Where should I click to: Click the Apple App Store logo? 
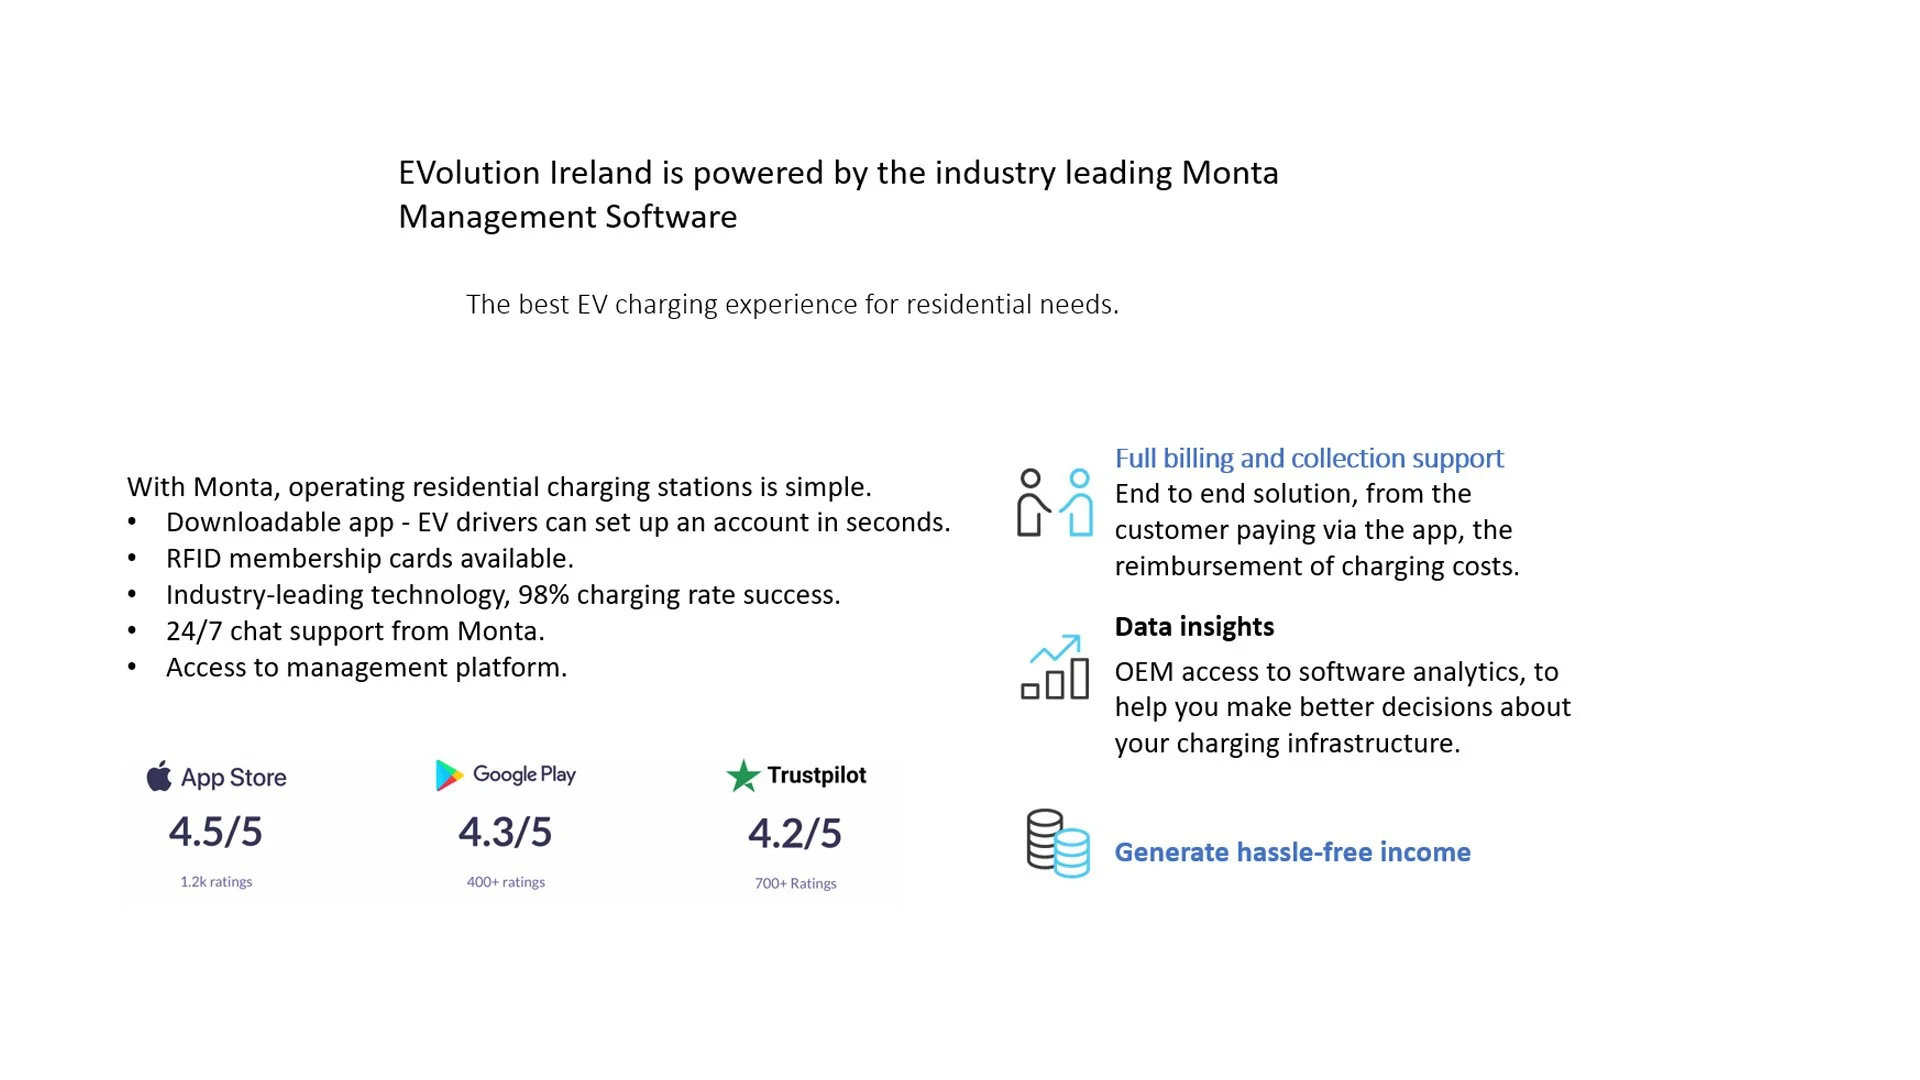(159, 776)
